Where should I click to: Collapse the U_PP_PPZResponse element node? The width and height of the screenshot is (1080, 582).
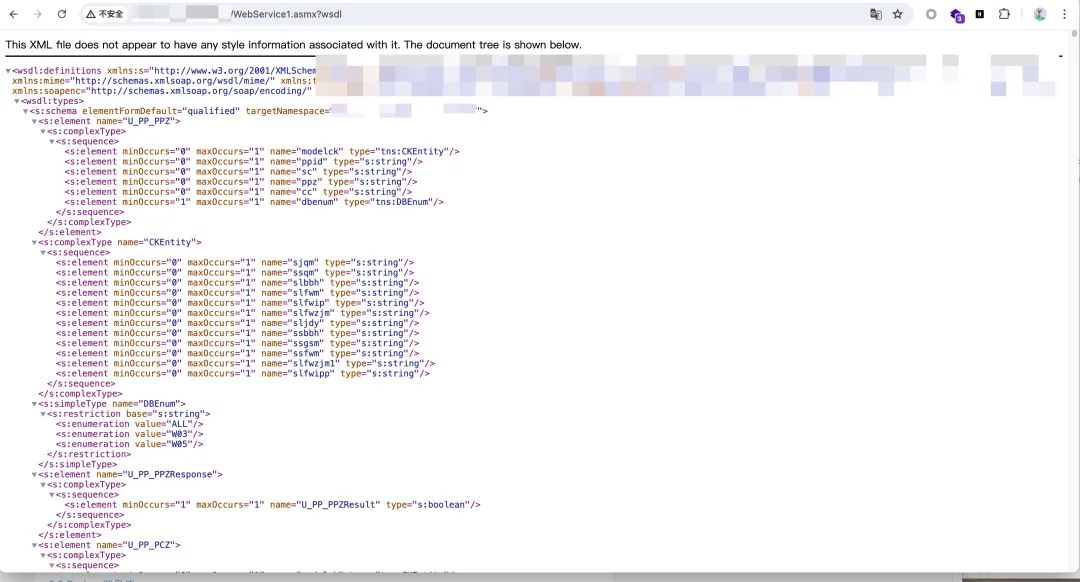35,474
